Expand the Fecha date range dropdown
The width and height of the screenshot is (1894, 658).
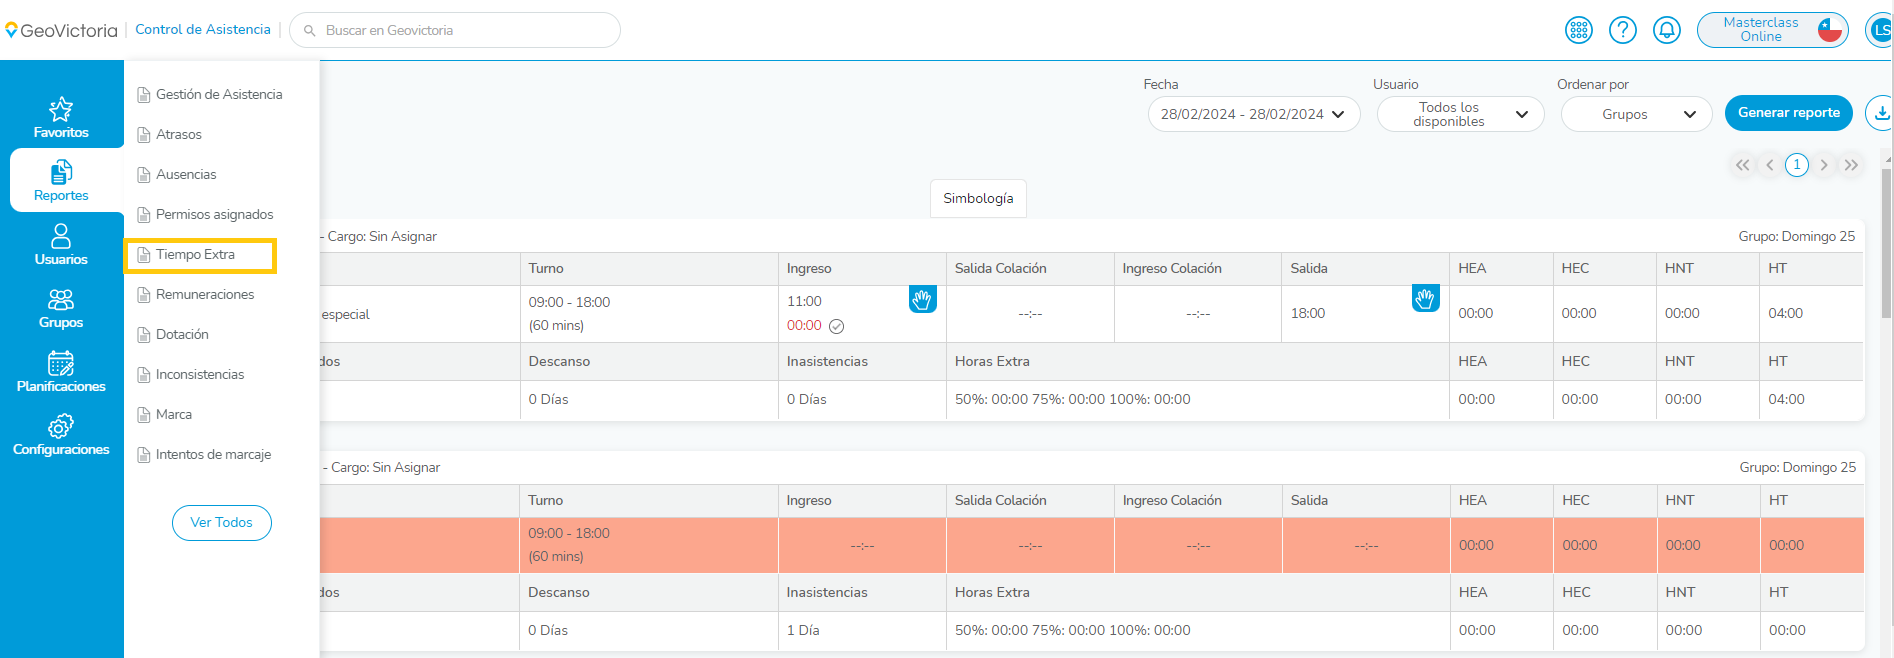[x=1253, y=114]
